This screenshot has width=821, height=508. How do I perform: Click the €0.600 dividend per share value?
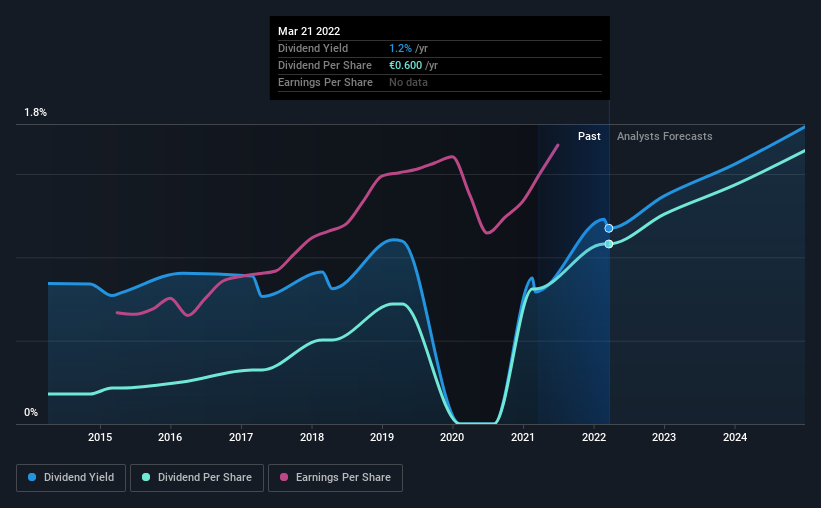pos(405,65)
